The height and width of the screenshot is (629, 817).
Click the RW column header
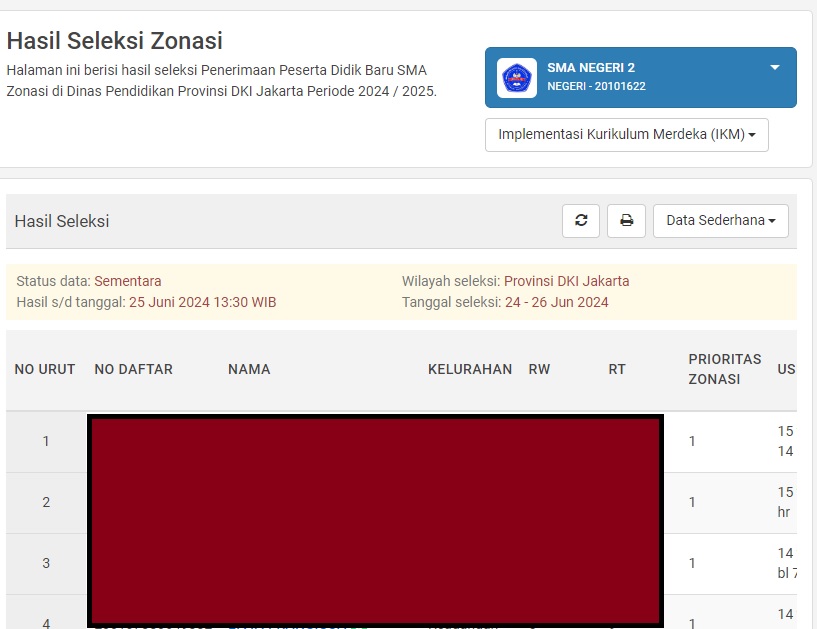coord(537,369)
